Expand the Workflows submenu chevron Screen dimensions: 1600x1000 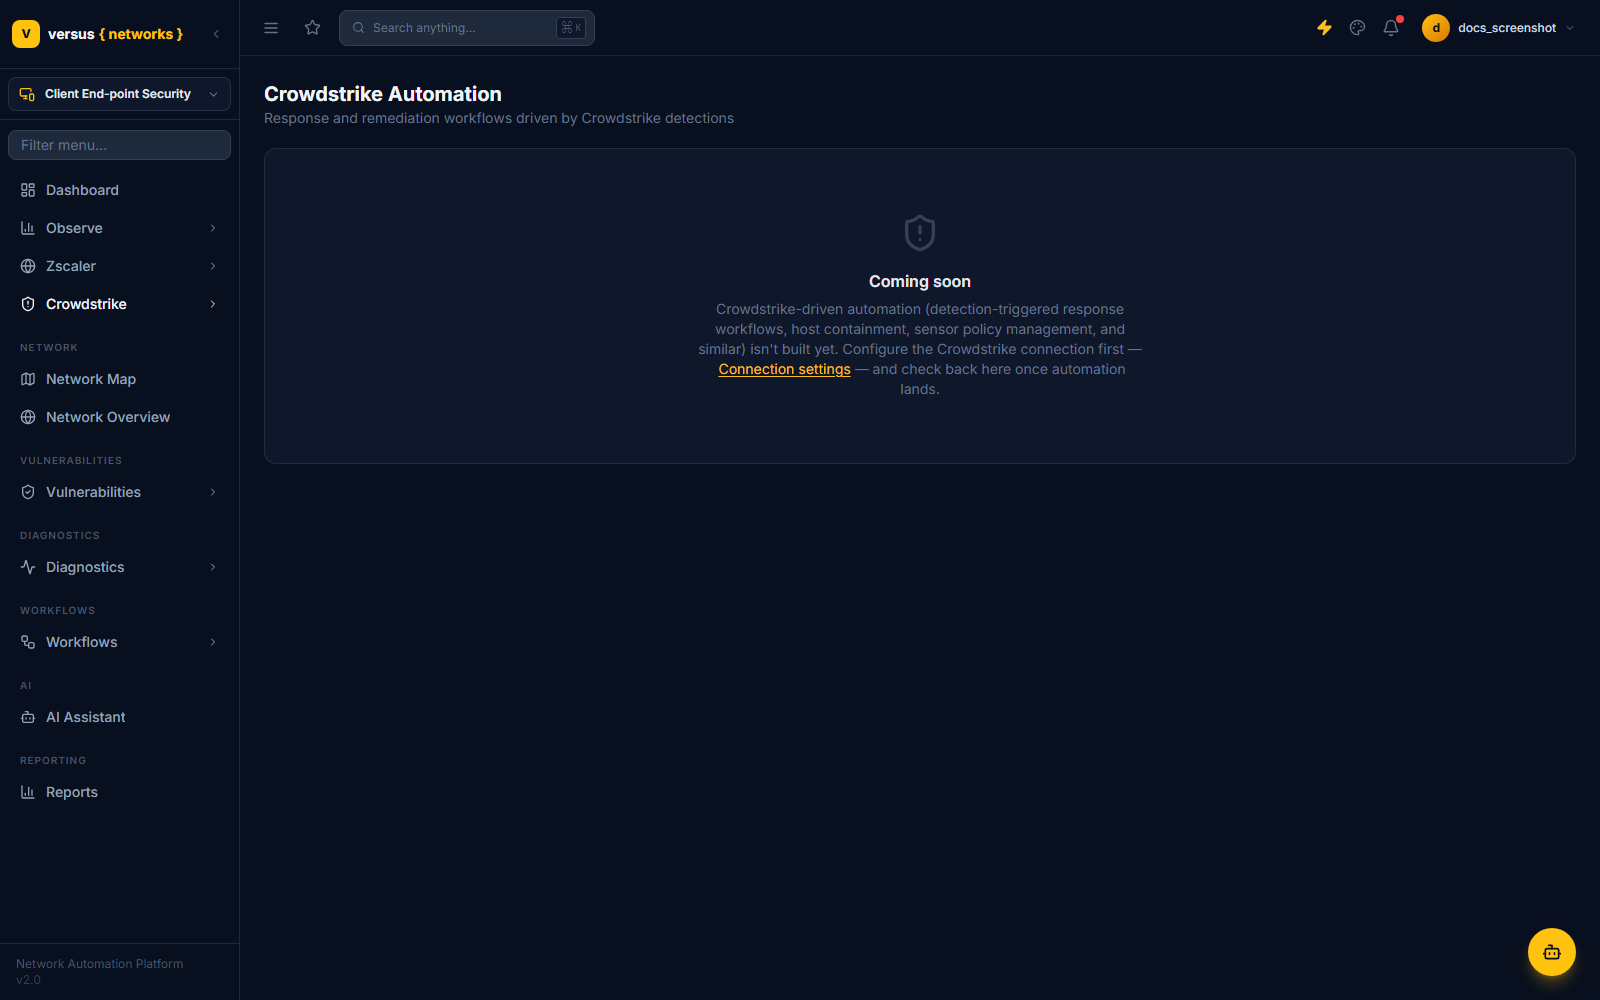[x=213, y=642]
